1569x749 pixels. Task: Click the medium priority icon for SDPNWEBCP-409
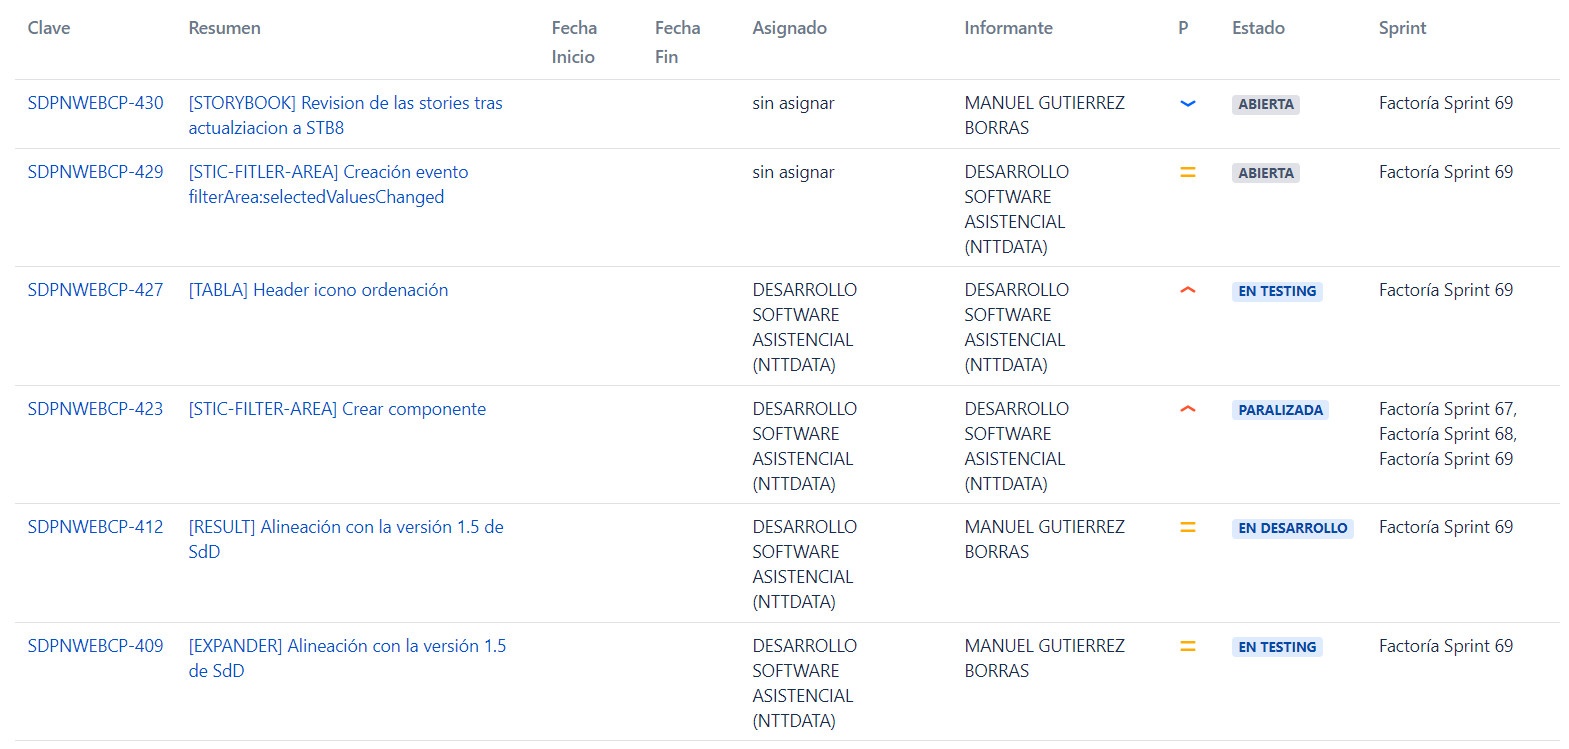[1187, 646]
